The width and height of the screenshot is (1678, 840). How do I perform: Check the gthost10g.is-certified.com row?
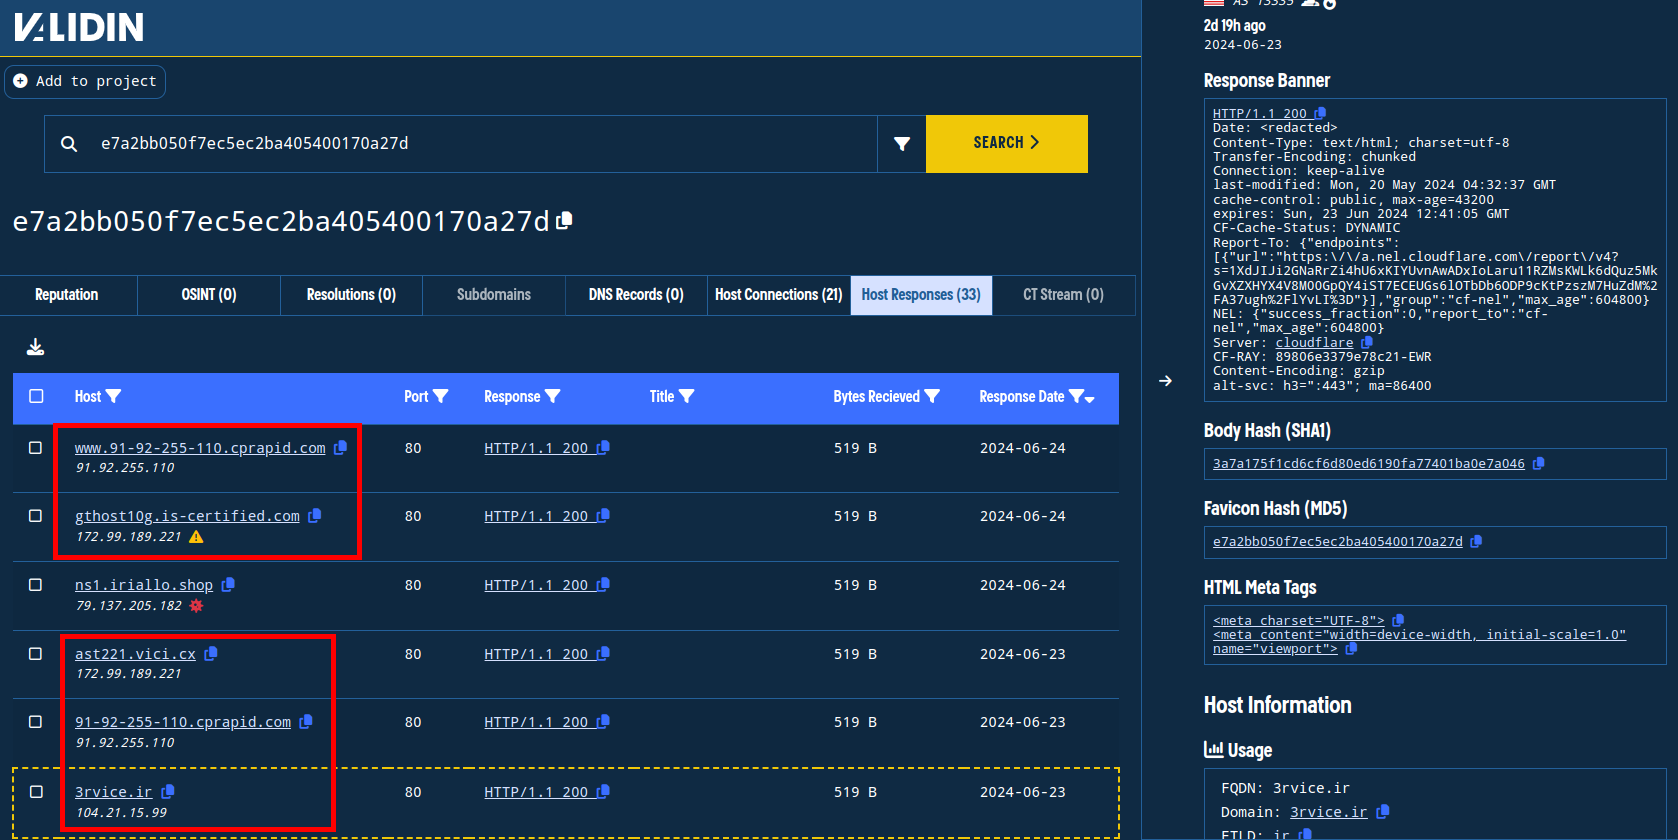point(36,516)
